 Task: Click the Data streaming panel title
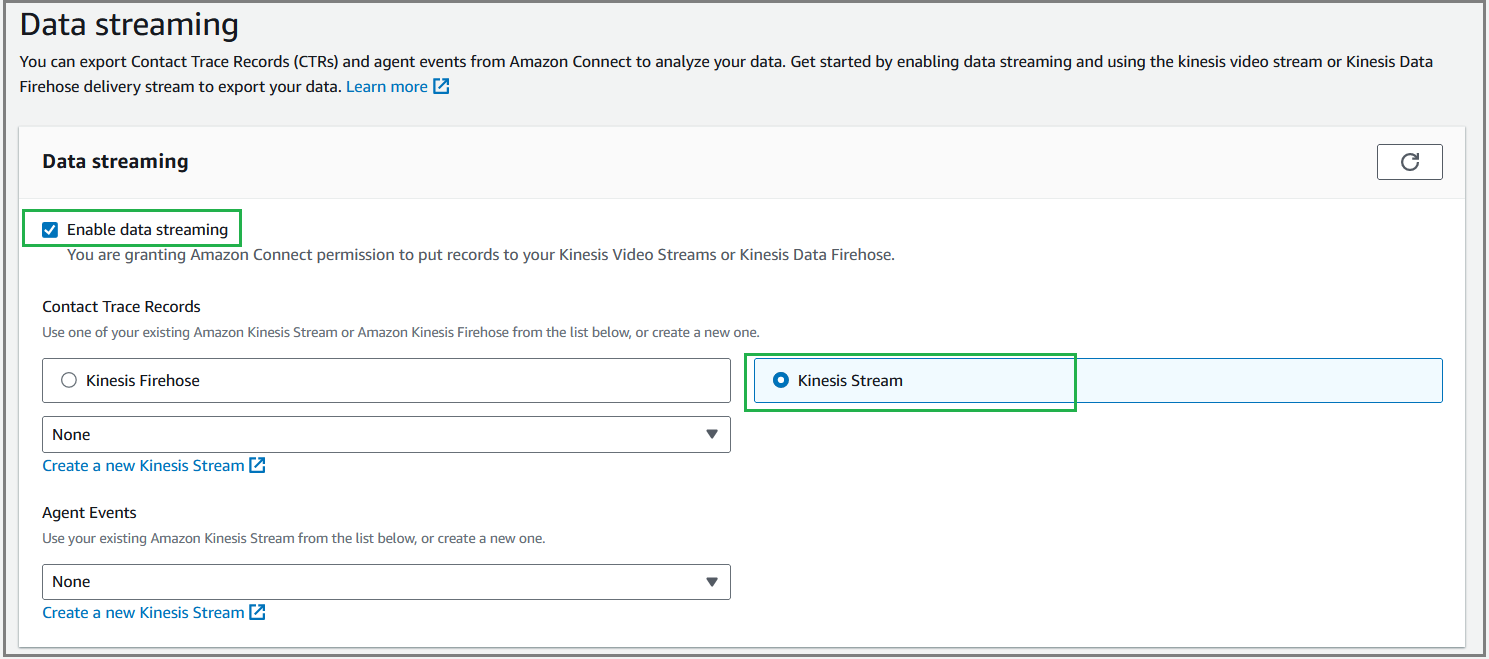115,161
